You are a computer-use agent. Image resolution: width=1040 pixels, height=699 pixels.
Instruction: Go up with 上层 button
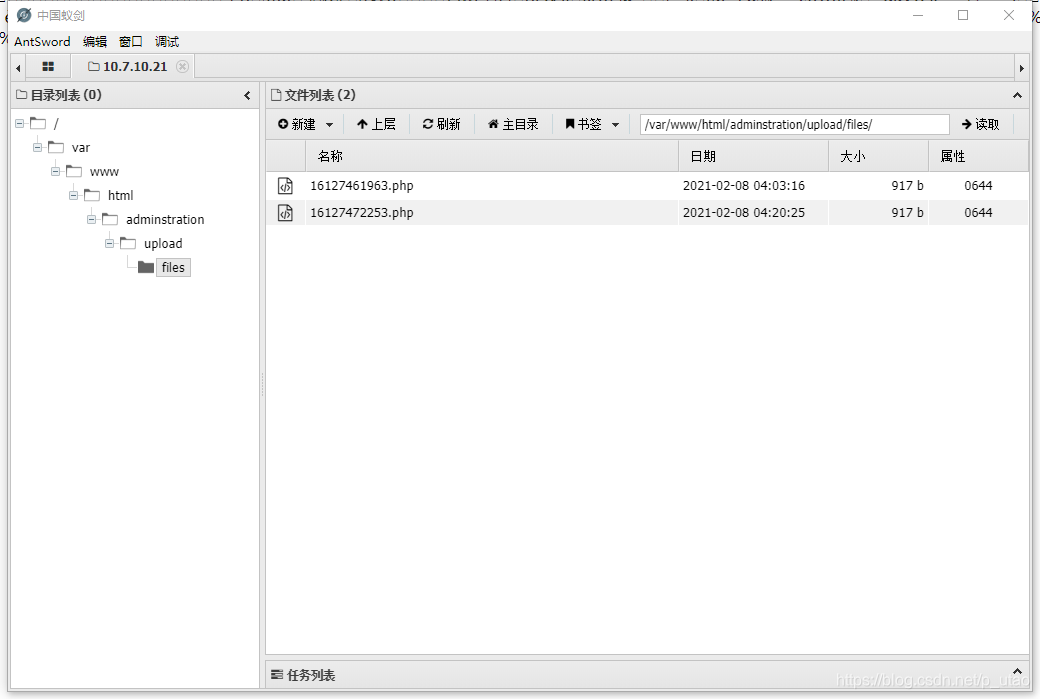[x=376, y=124]
